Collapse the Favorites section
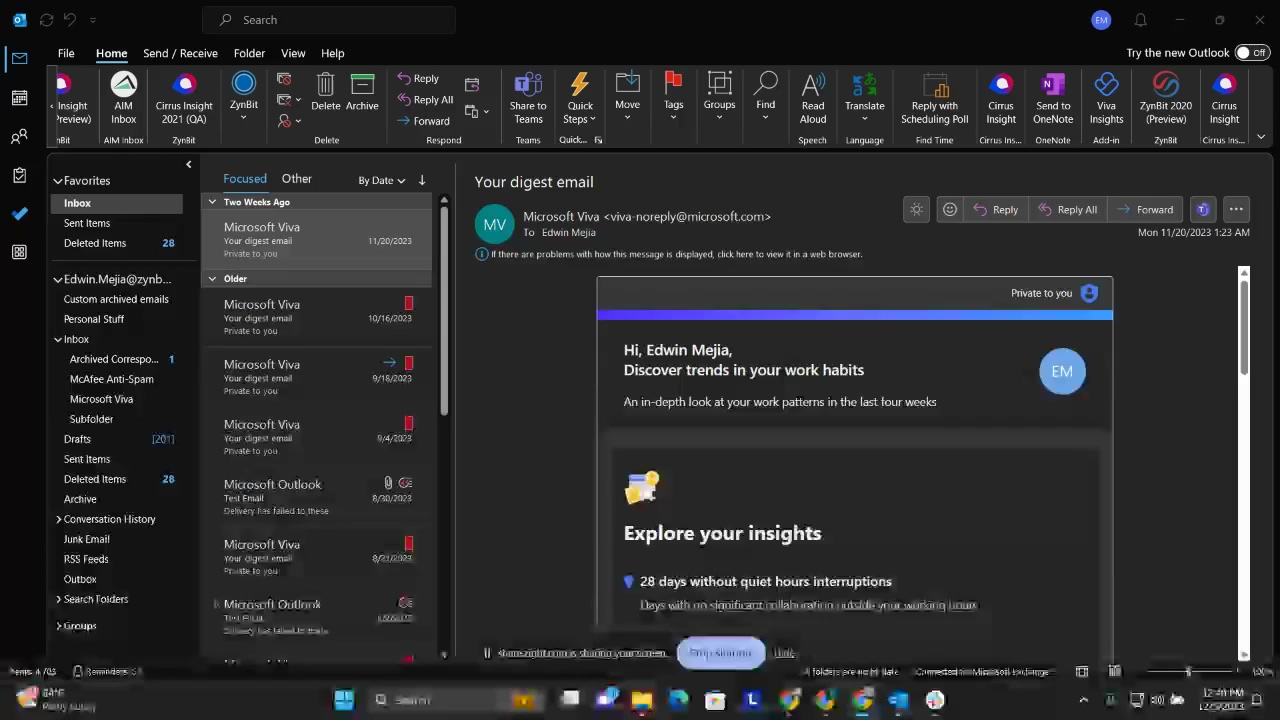 [58, 181]
